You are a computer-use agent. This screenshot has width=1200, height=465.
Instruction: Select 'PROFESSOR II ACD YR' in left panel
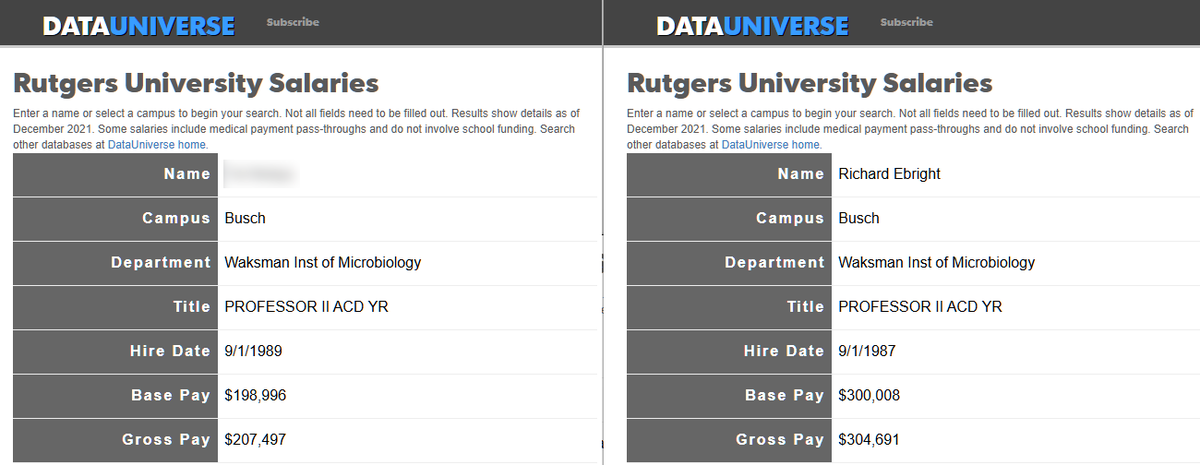pyautogui.click(x=306, y=307)
